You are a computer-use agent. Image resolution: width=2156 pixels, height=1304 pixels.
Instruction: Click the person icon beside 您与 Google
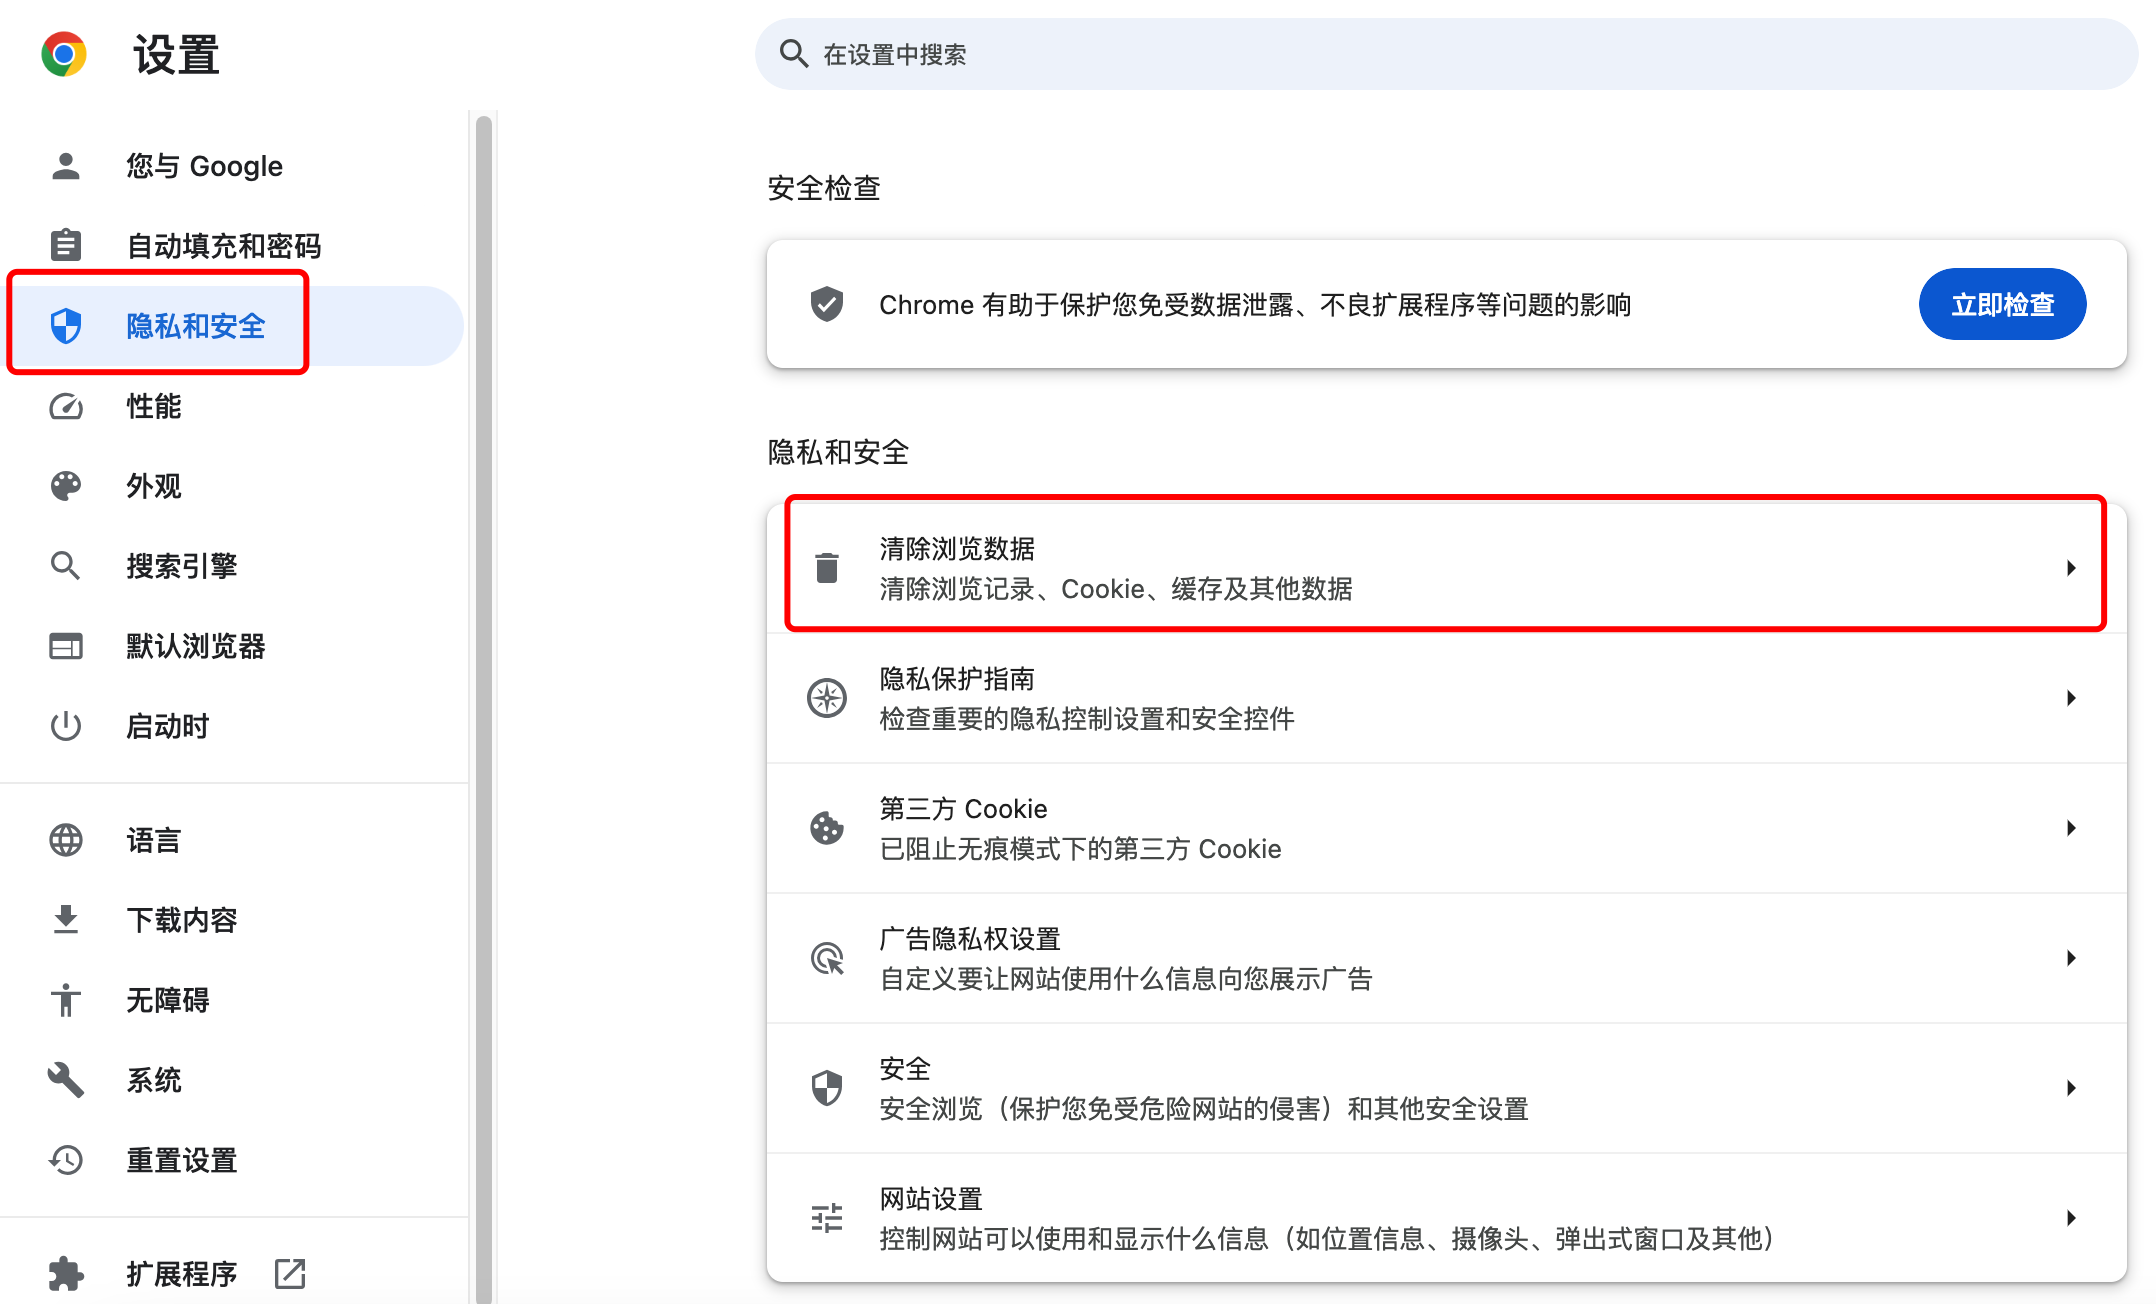coord(66,166)
